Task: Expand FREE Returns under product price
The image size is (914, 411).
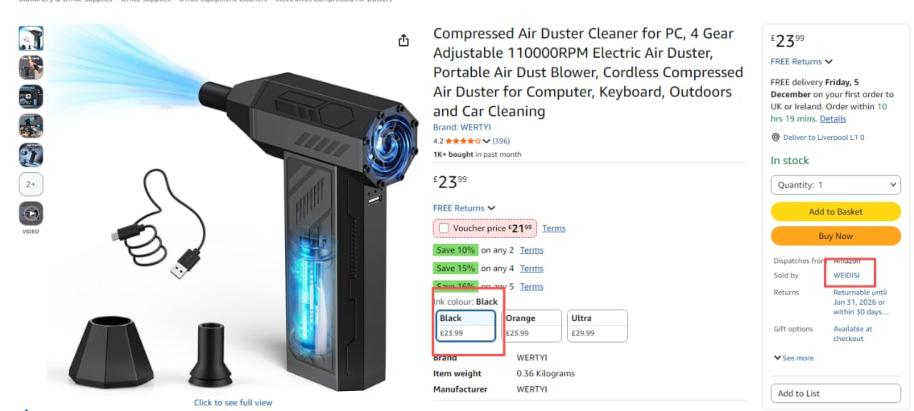Action: (x=464, y=208)
